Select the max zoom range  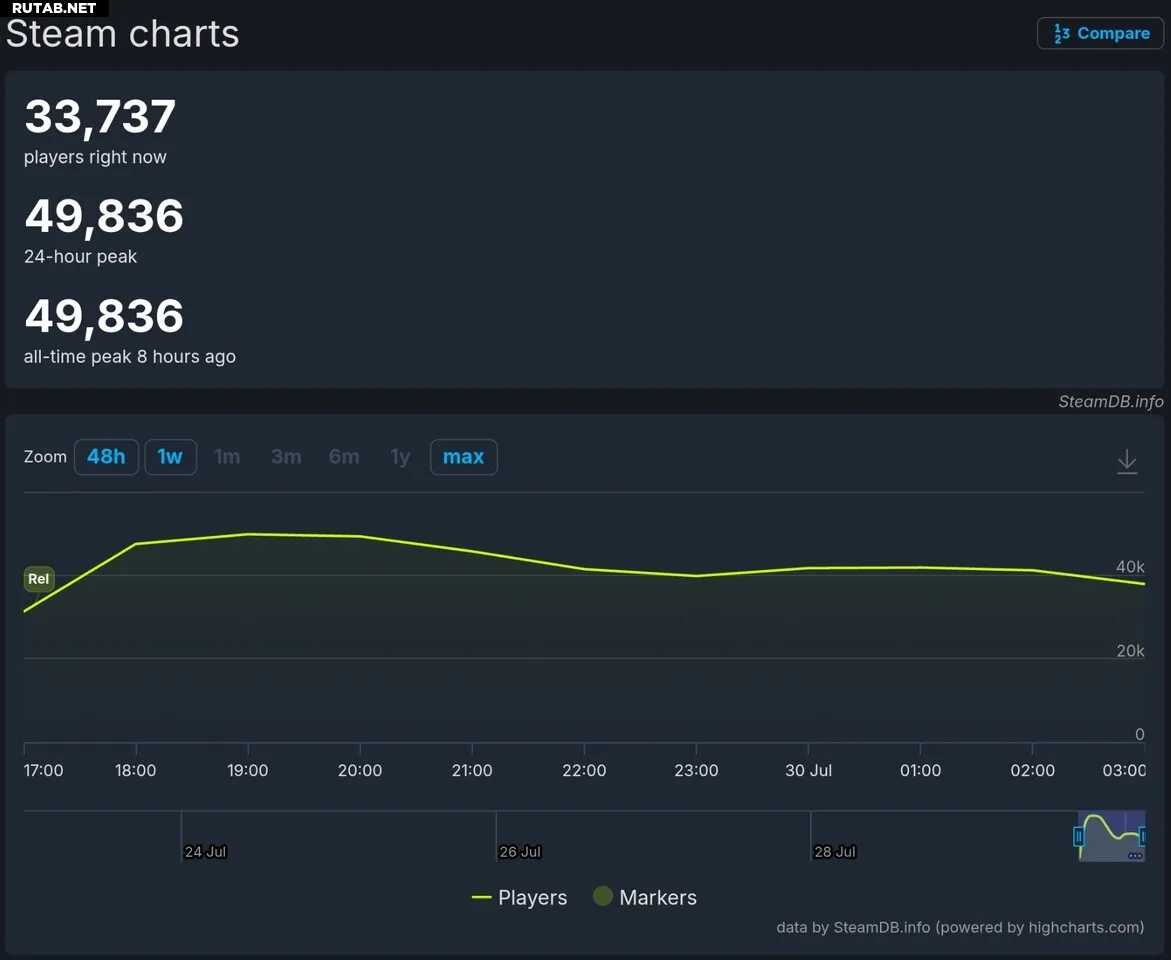click(464, 456)
